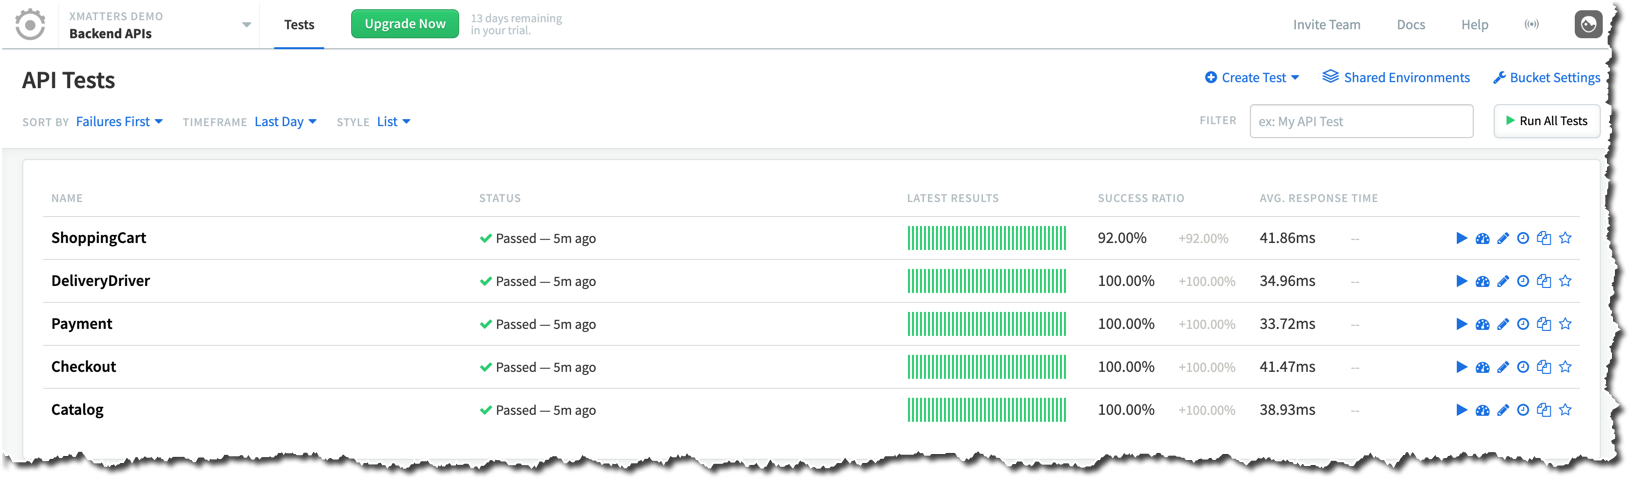1632x479 pixels.
Task: Change the Last Day timeframe dropdown
Action: coord(285,122)
